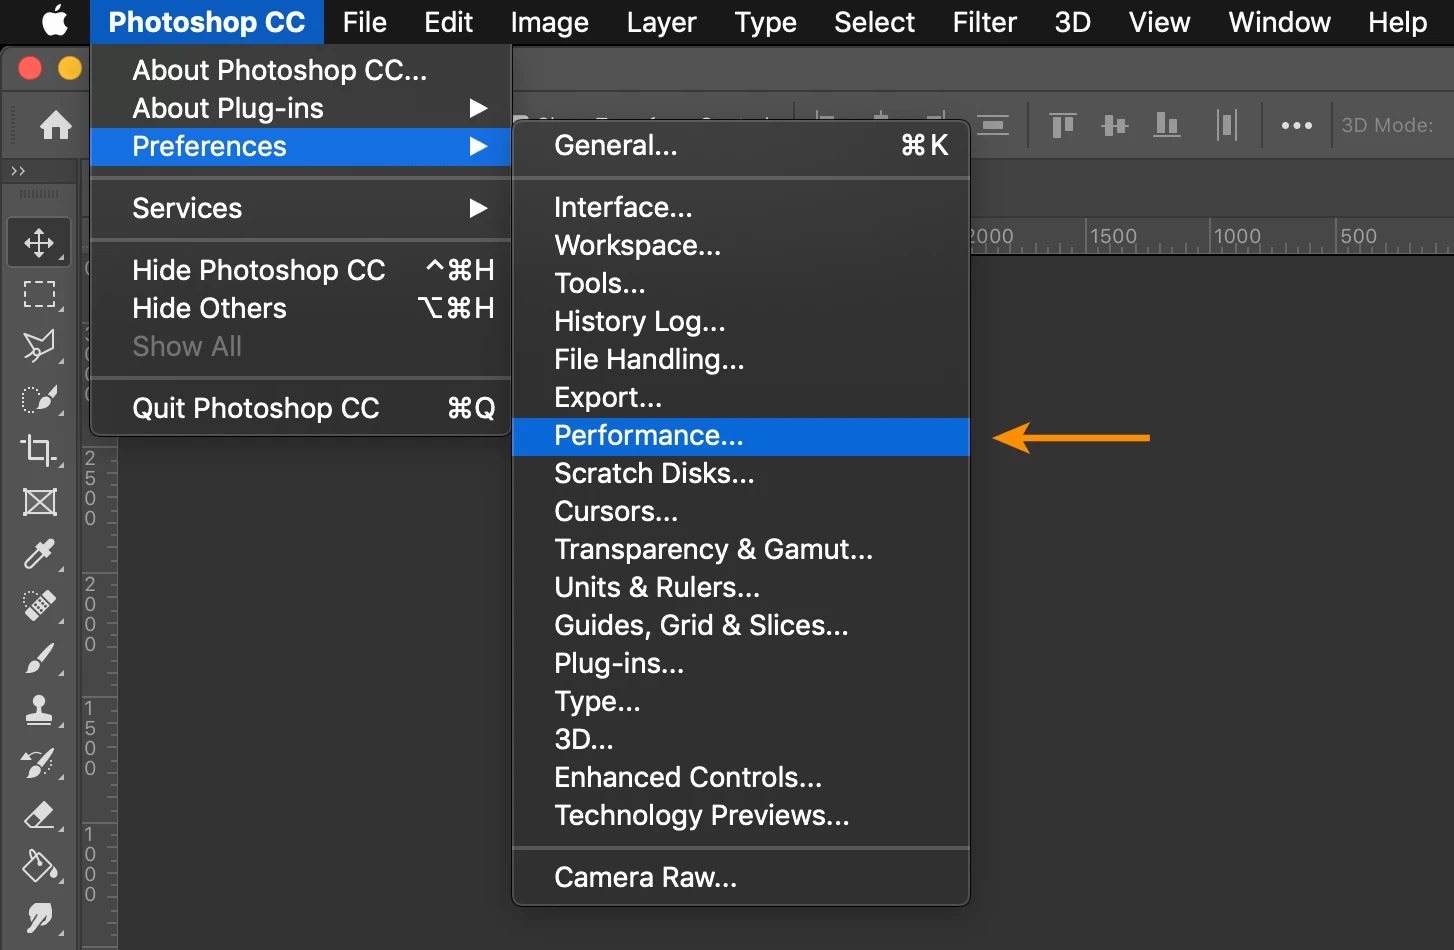The width and height of the screenshot is (1454, 950).
Task: Click the Home icon in options bar
Action: tap(56, 125)
